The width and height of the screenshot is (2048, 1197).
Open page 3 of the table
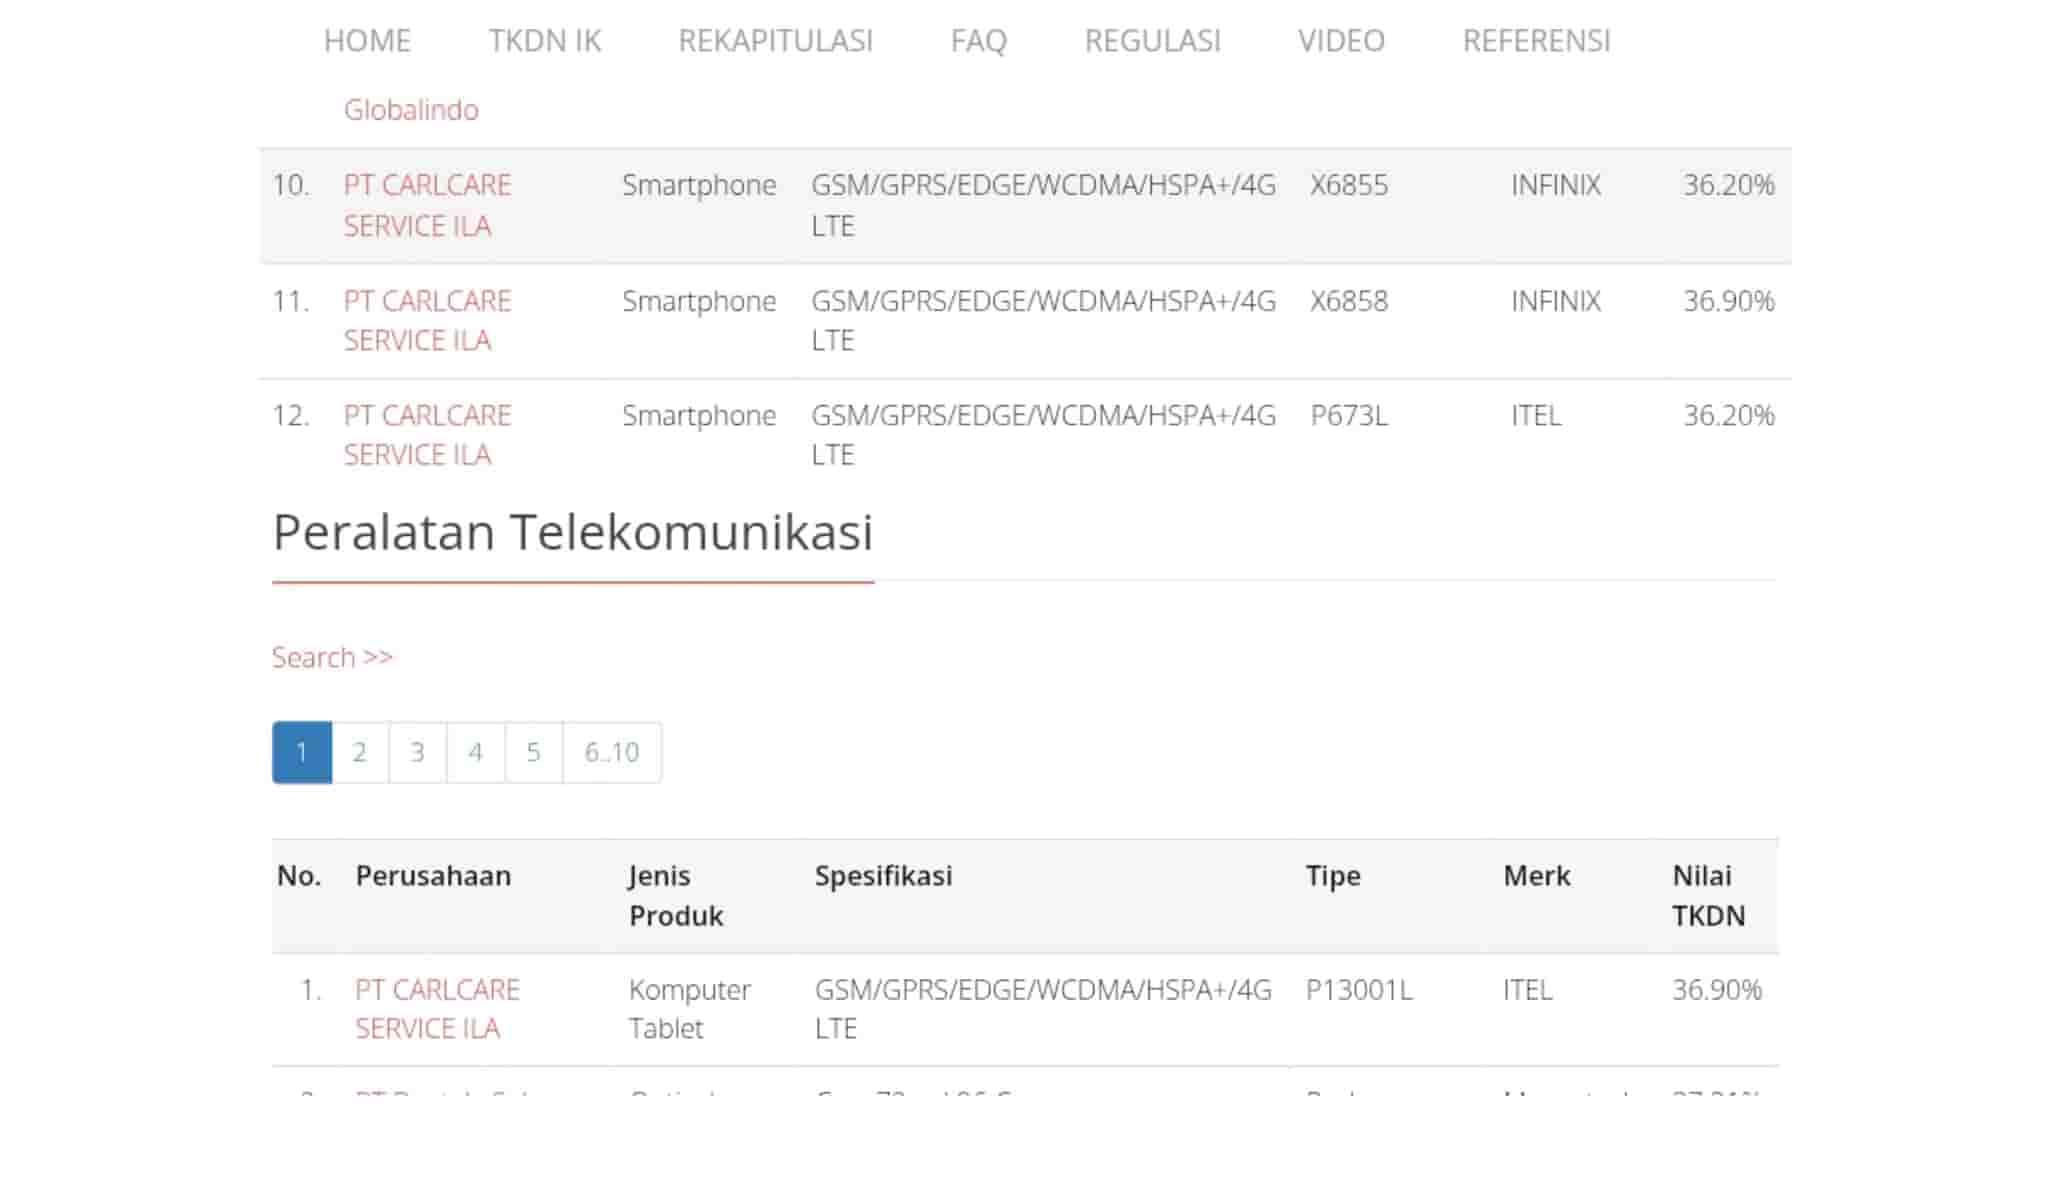pyautogui.click(x=417, y=752)
